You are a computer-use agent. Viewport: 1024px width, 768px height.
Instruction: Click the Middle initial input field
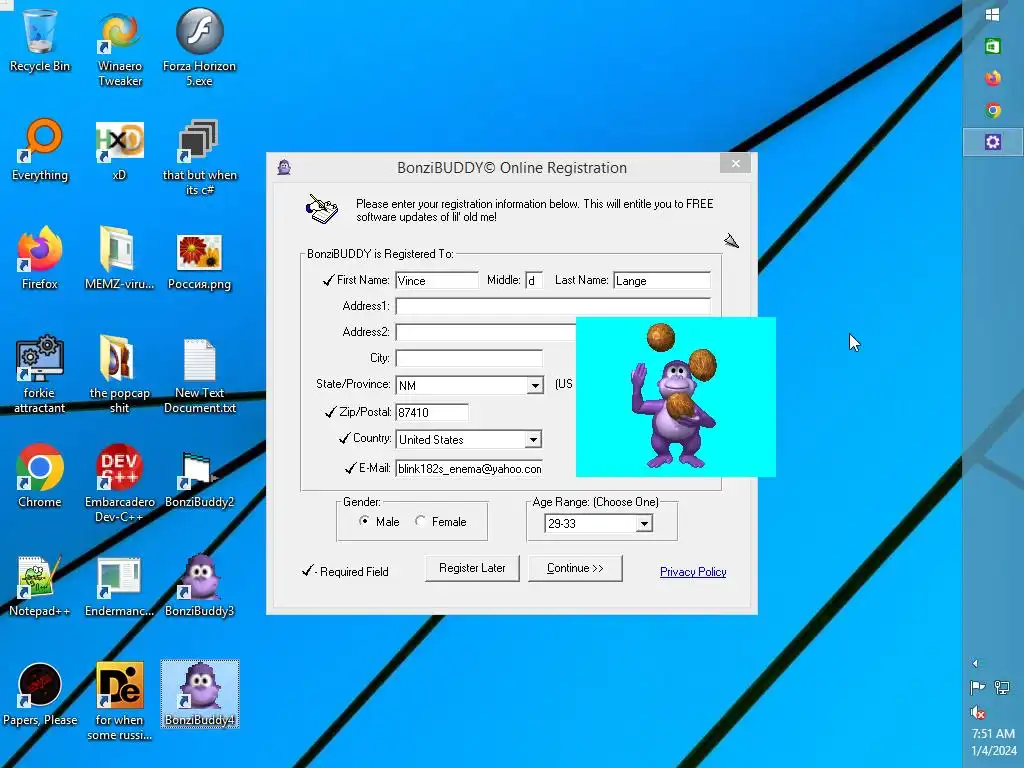pos(534,281)
